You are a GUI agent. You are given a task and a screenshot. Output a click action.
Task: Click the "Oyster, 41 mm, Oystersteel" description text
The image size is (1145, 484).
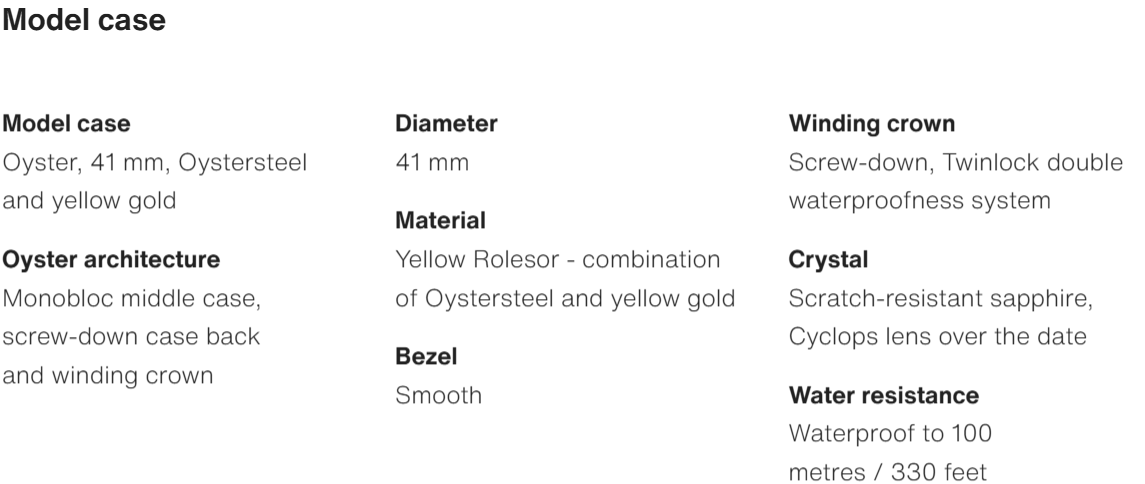[155, 162]
